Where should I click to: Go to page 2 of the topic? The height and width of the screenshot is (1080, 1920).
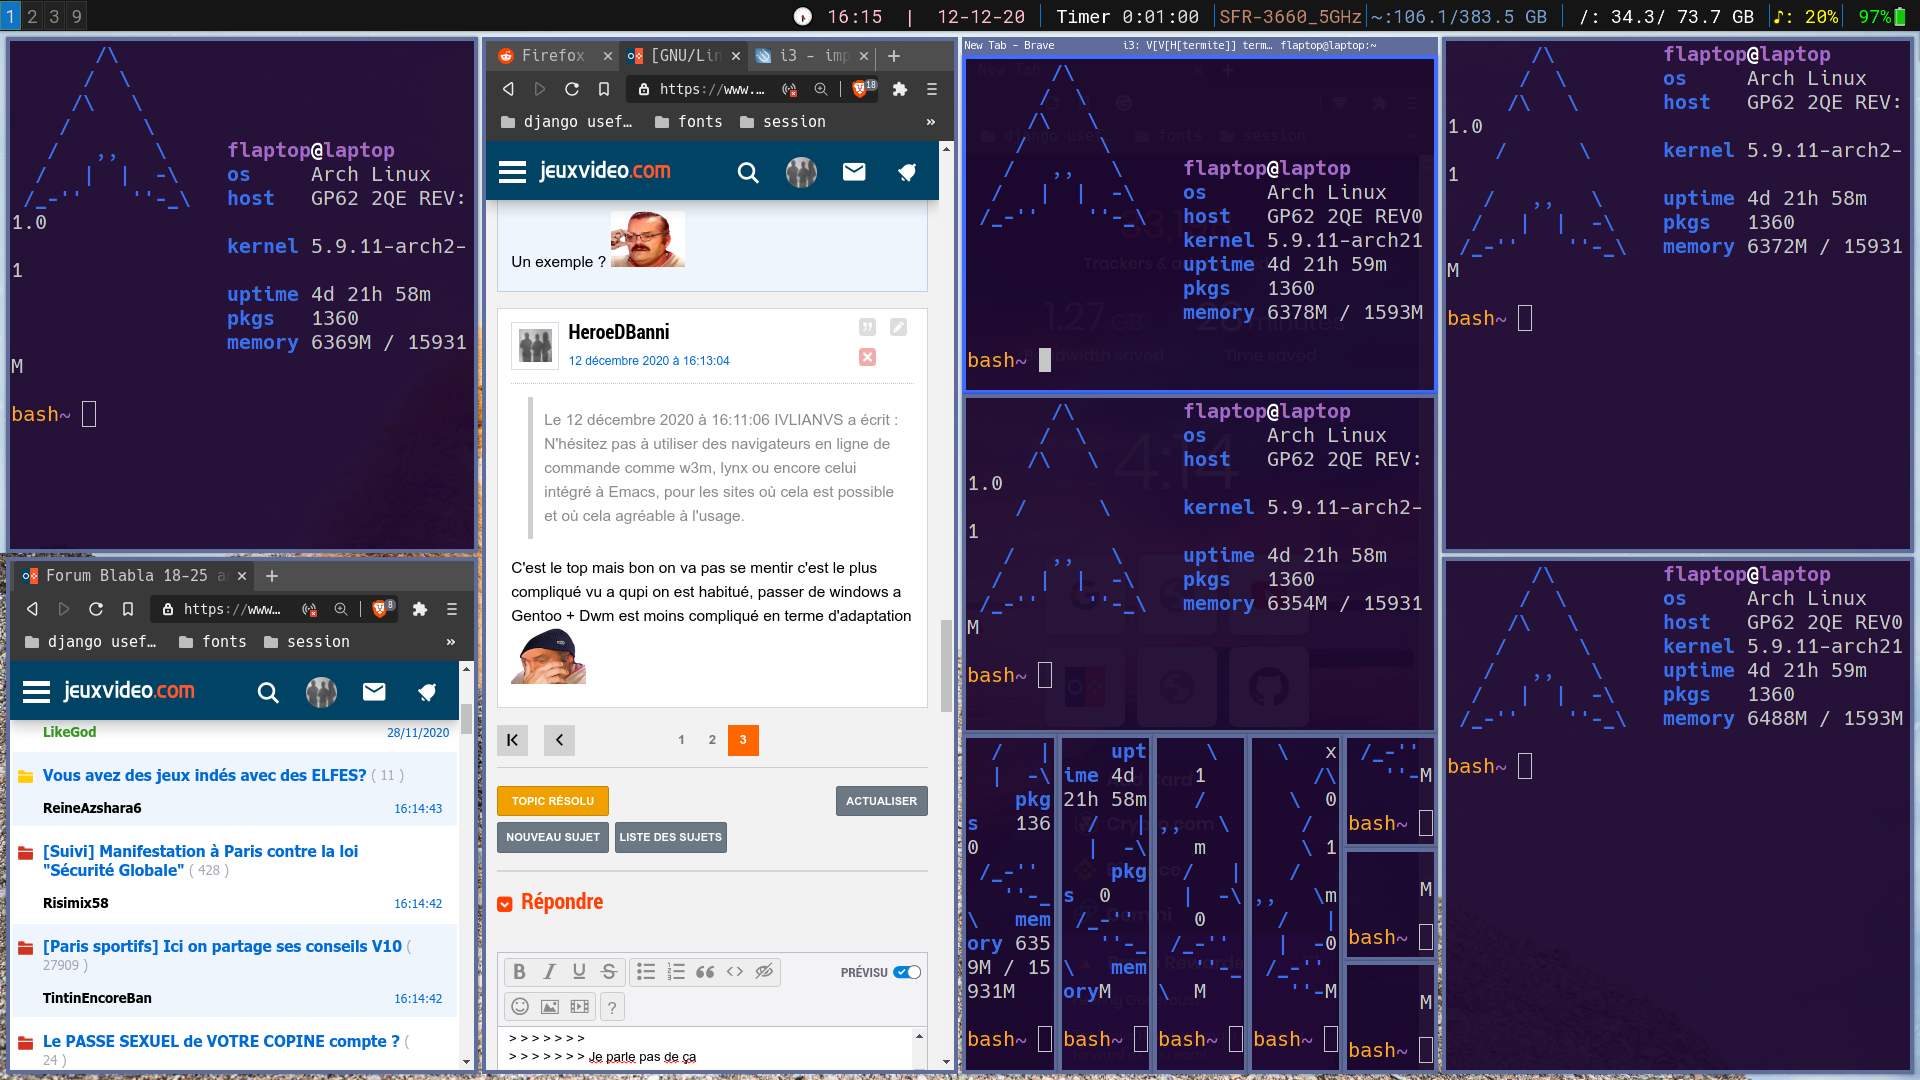coord(712,740)
